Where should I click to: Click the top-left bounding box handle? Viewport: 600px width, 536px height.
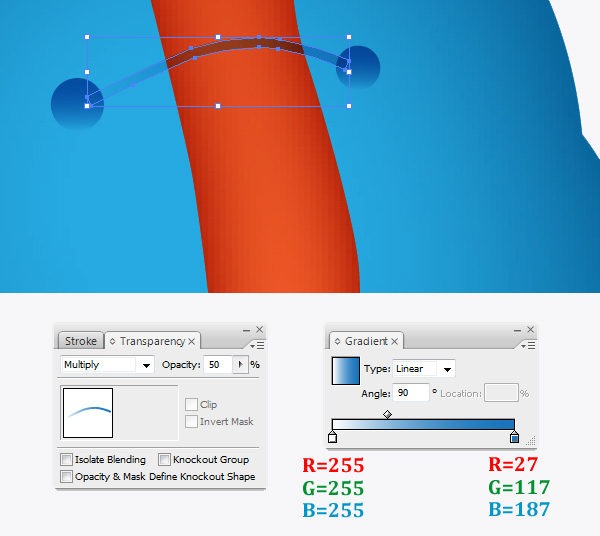(87, 37)
